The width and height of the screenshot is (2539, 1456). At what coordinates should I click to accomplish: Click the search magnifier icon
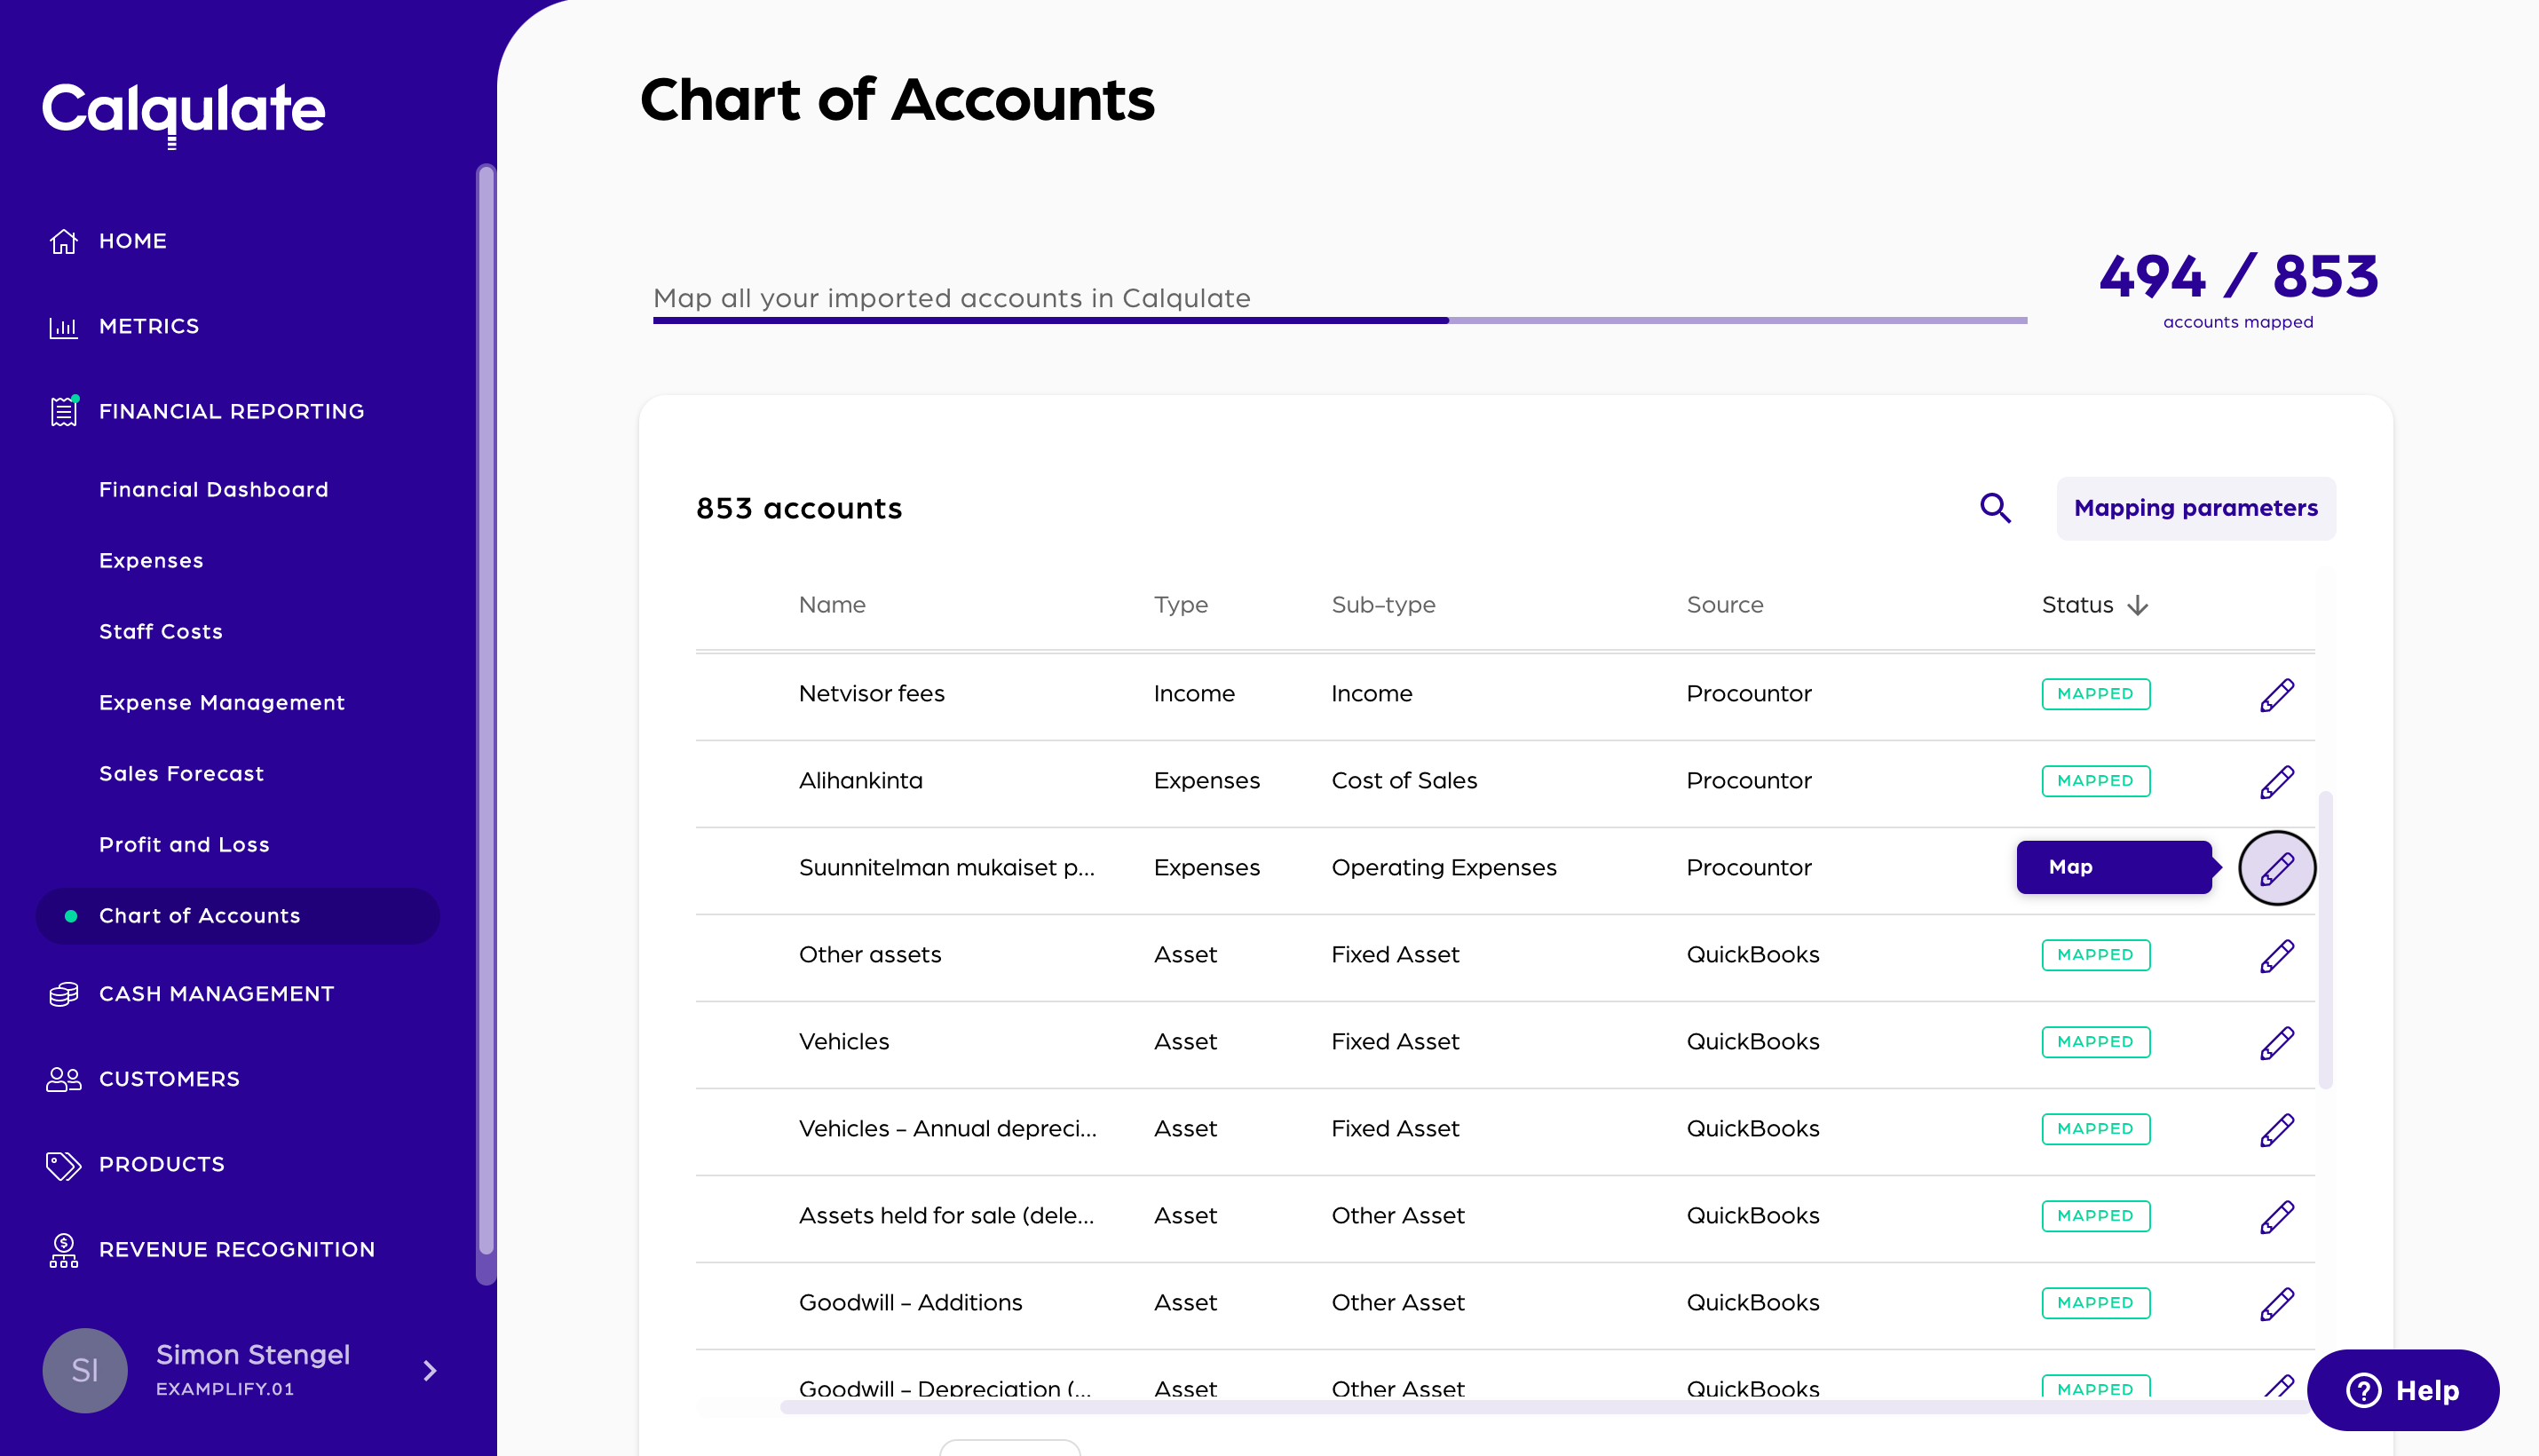[x=1995, y=508]
